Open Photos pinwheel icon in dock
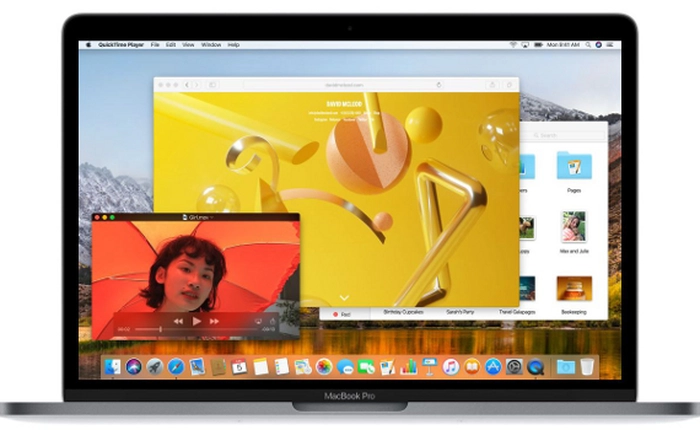The width and height of the screenshot is (700, 430). point(324,367)
